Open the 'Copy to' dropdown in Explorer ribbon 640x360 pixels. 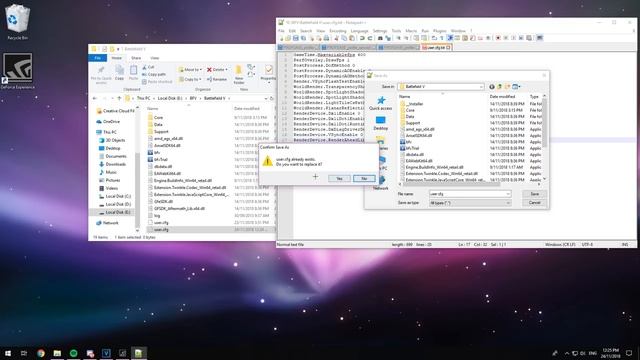190,79
